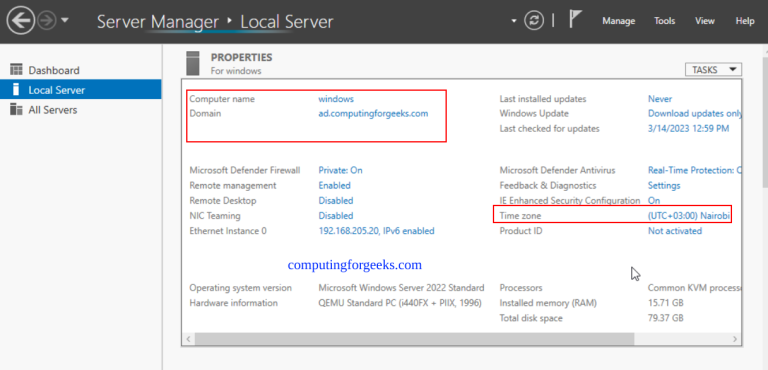Open the Help menu
This screenshot has height=370, width=768.
(x=745, y=21)
